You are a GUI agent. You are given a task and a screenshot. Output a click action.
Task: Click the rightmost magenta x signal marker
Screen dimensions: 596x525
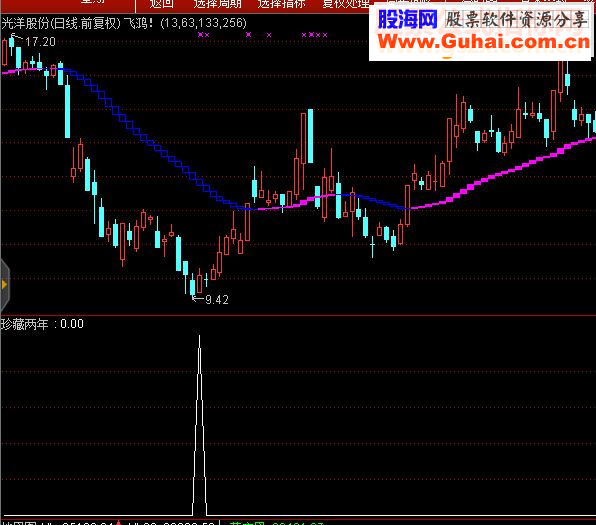pyautogui.click(x=325, y=35)
